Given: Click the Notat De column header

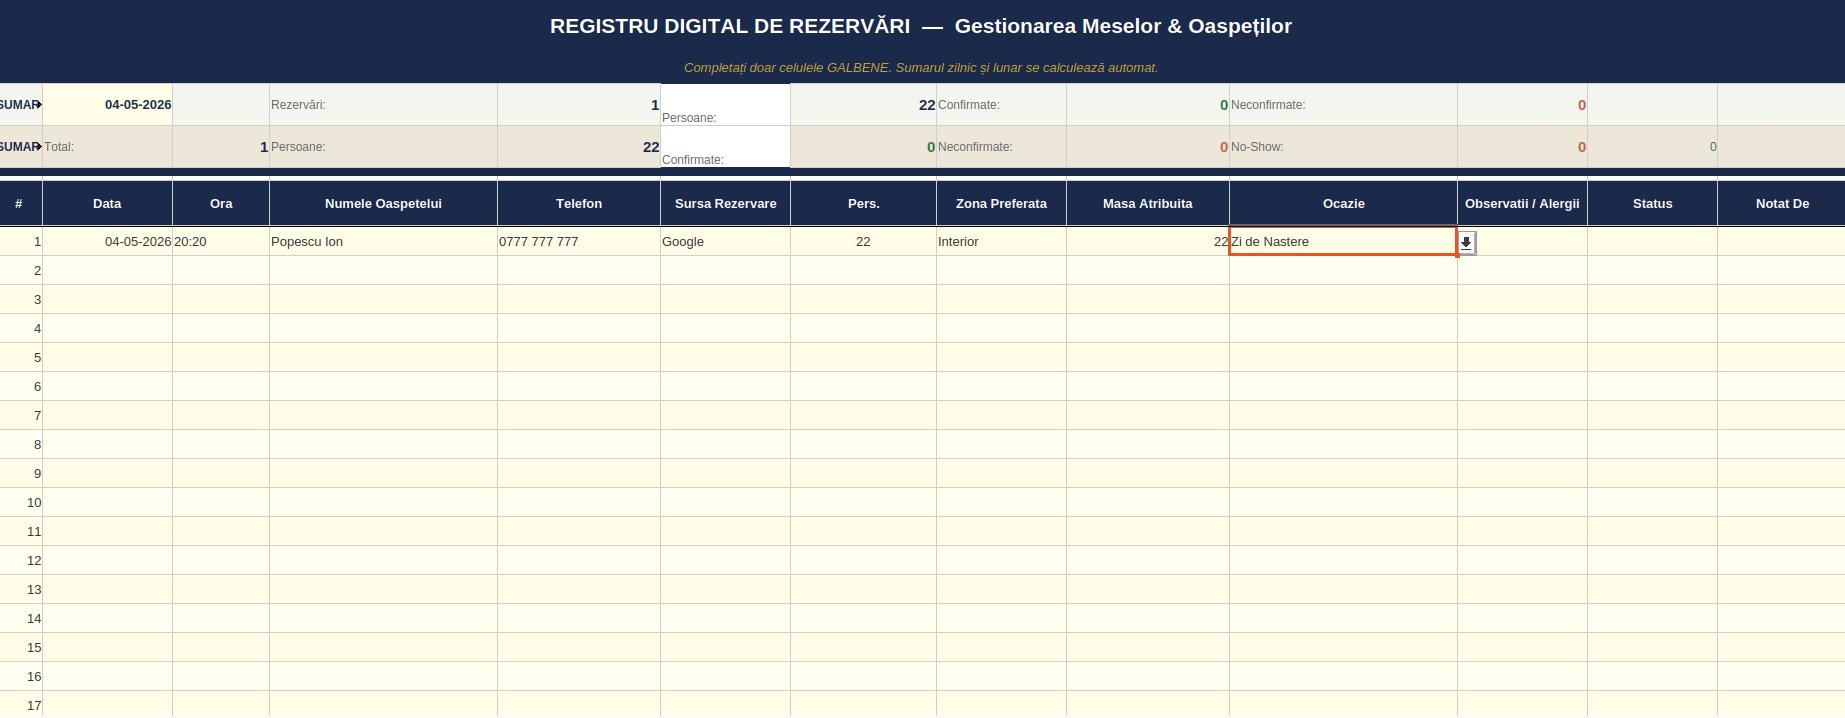Looking at the screenshot, I should pyautogui.click(x=1781, y=203).
